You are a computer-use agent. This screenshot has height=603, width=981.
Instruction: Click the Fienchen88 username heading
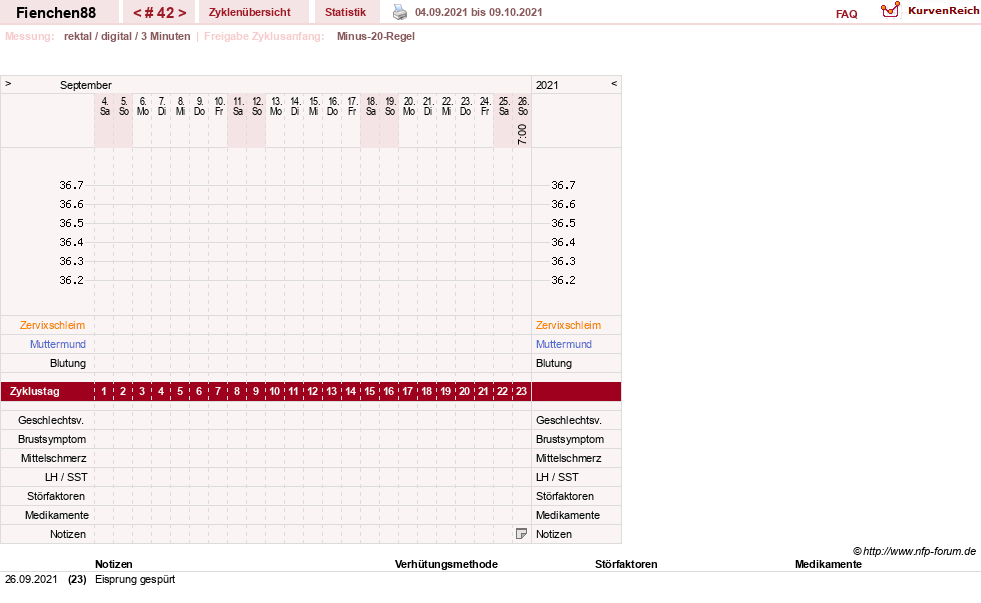tap(56, 13)
